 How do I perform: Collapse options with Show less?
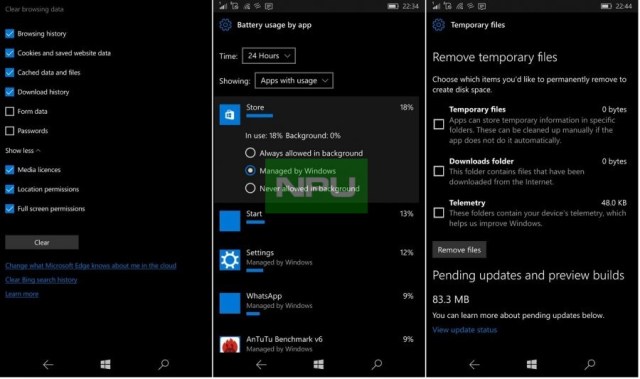click(23, 151)
